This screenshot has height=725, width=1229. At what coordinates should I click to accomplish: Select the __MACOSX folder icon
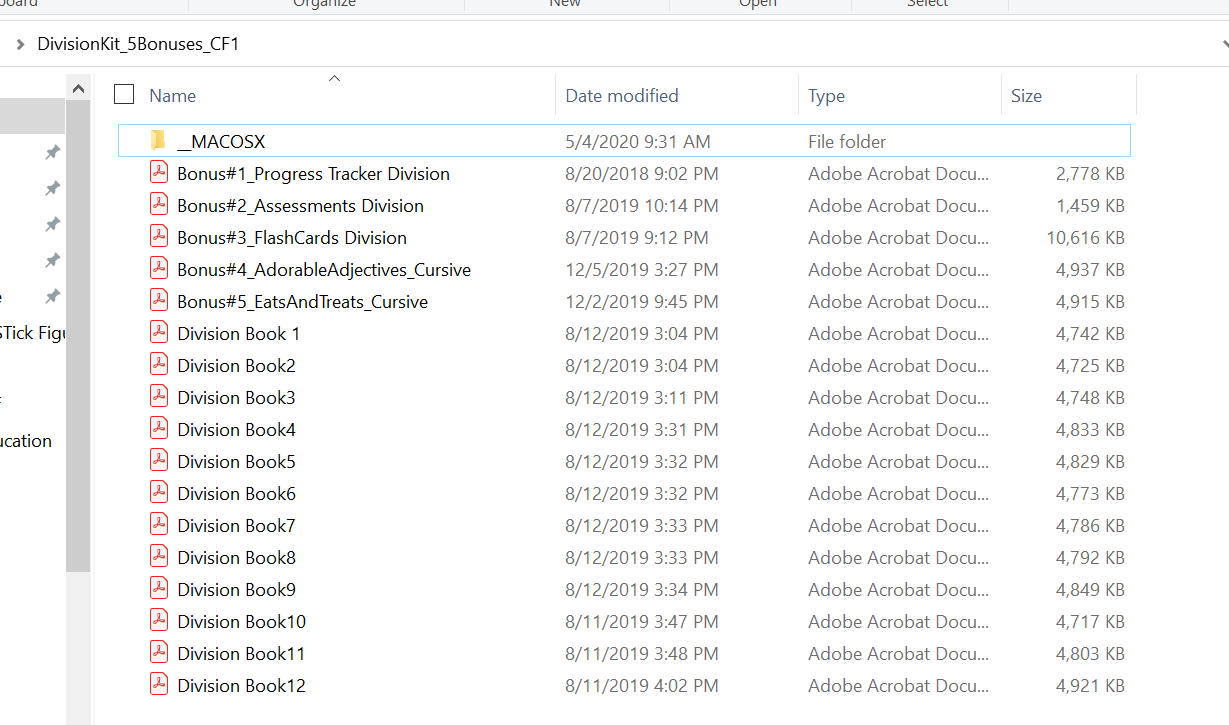[158, 141]
